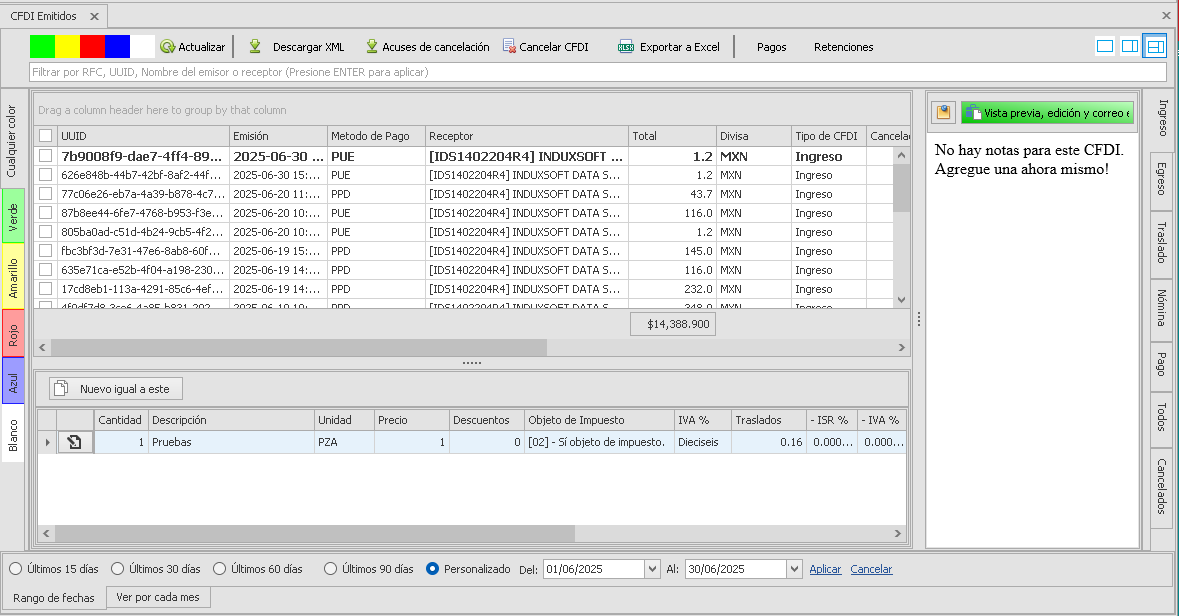Check the select-all checkbox in the UUID header

point(45,136)
